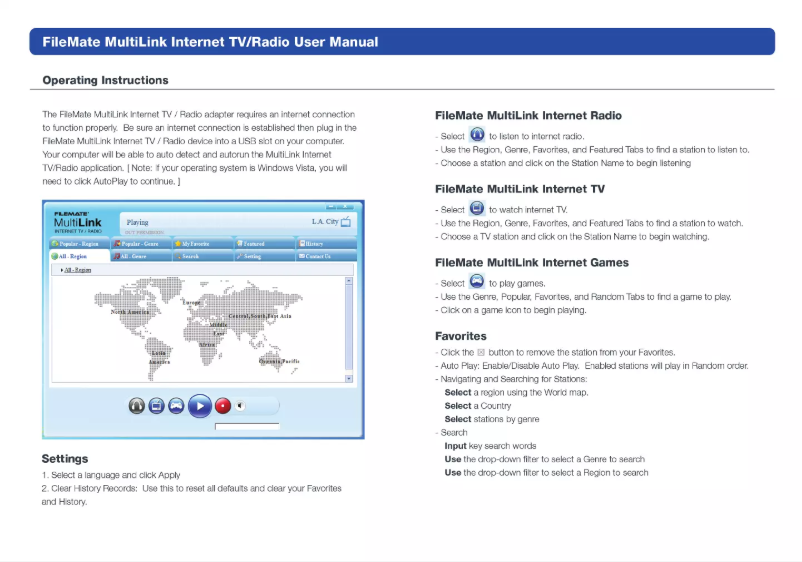This screenshot has width=802, height=562.
Task: Select Oceania, Pacific on the world map
Action: point(279,361)
